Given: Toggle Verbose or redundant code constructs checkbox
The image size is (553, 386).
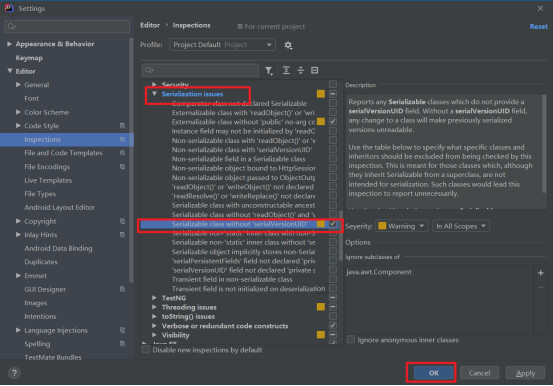Looking at the screenshot, I should (x=333, y=326).
